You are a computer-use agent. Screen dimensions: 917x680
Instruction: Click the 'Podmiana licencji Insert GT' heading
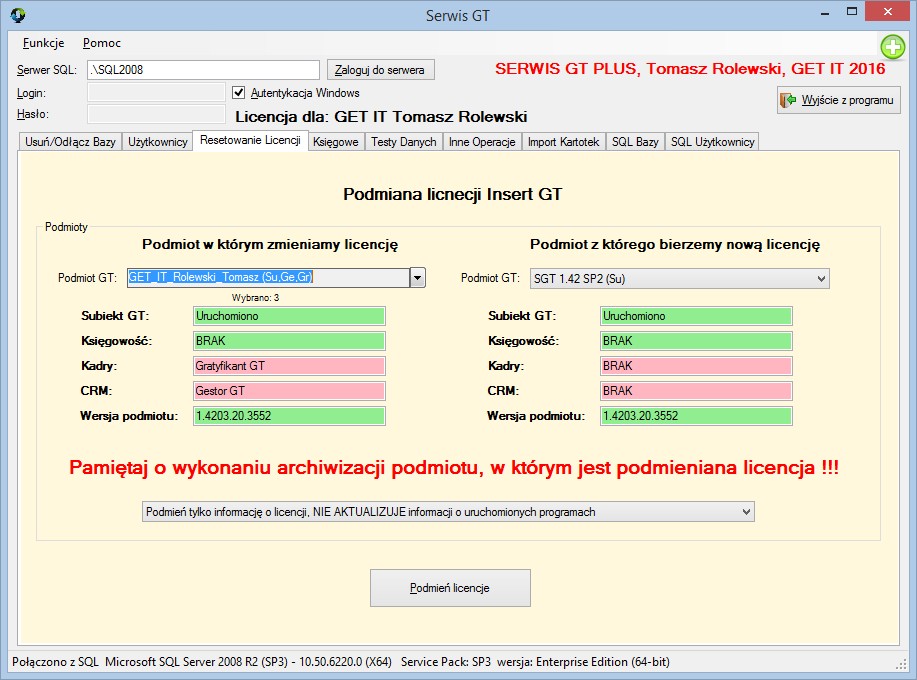coord(453,194)
